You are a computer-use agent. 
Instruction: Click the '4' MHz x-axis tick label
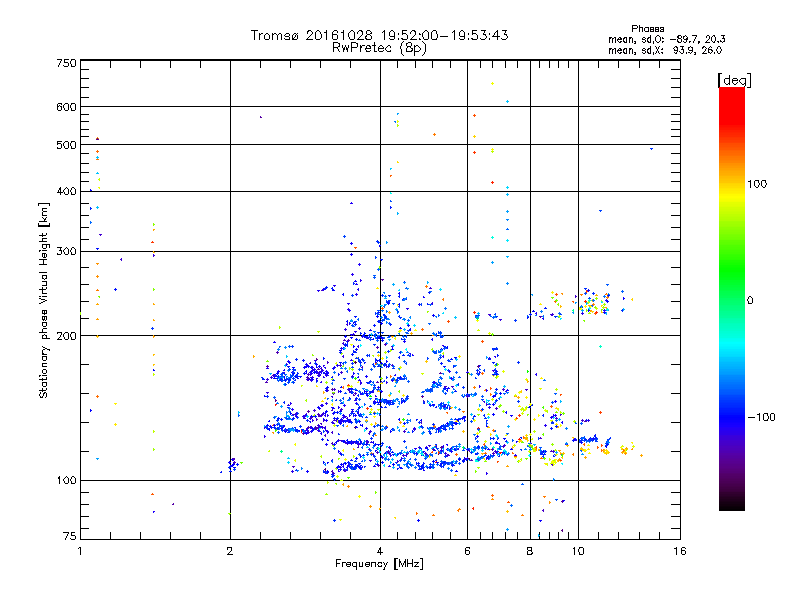[380, 551]
